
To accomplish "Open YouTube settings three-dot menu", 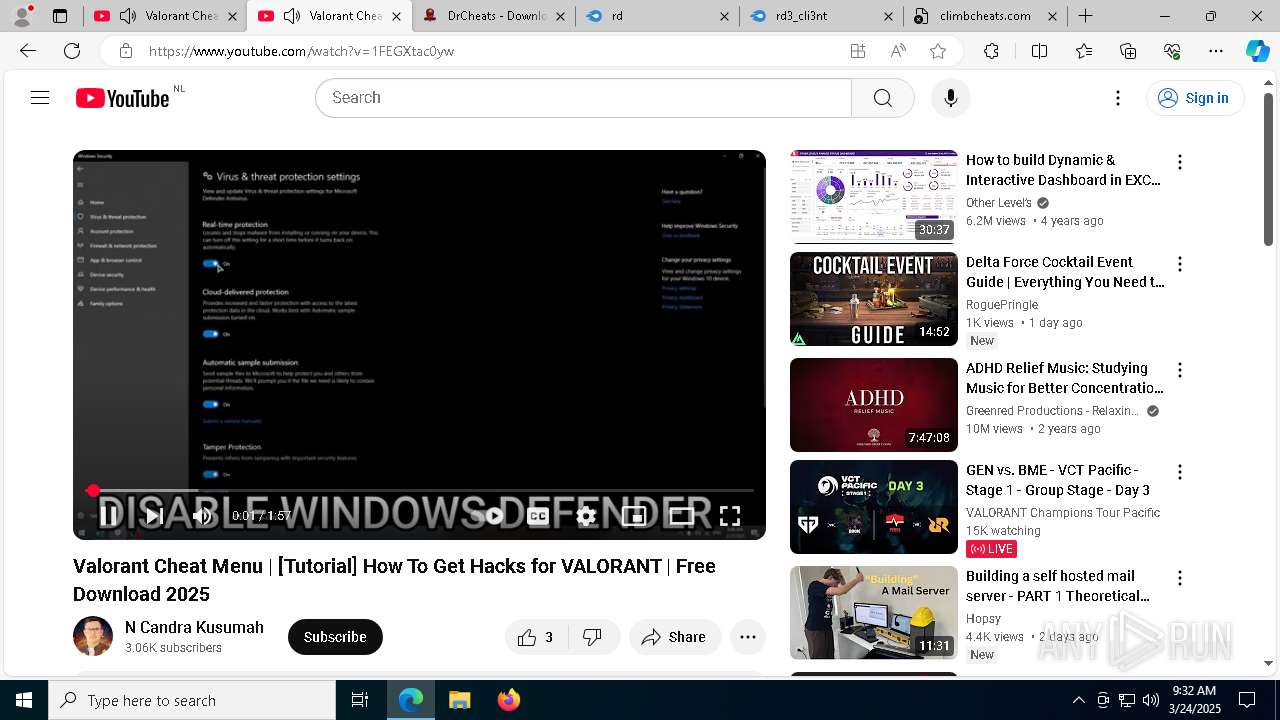I will 1118,98.
